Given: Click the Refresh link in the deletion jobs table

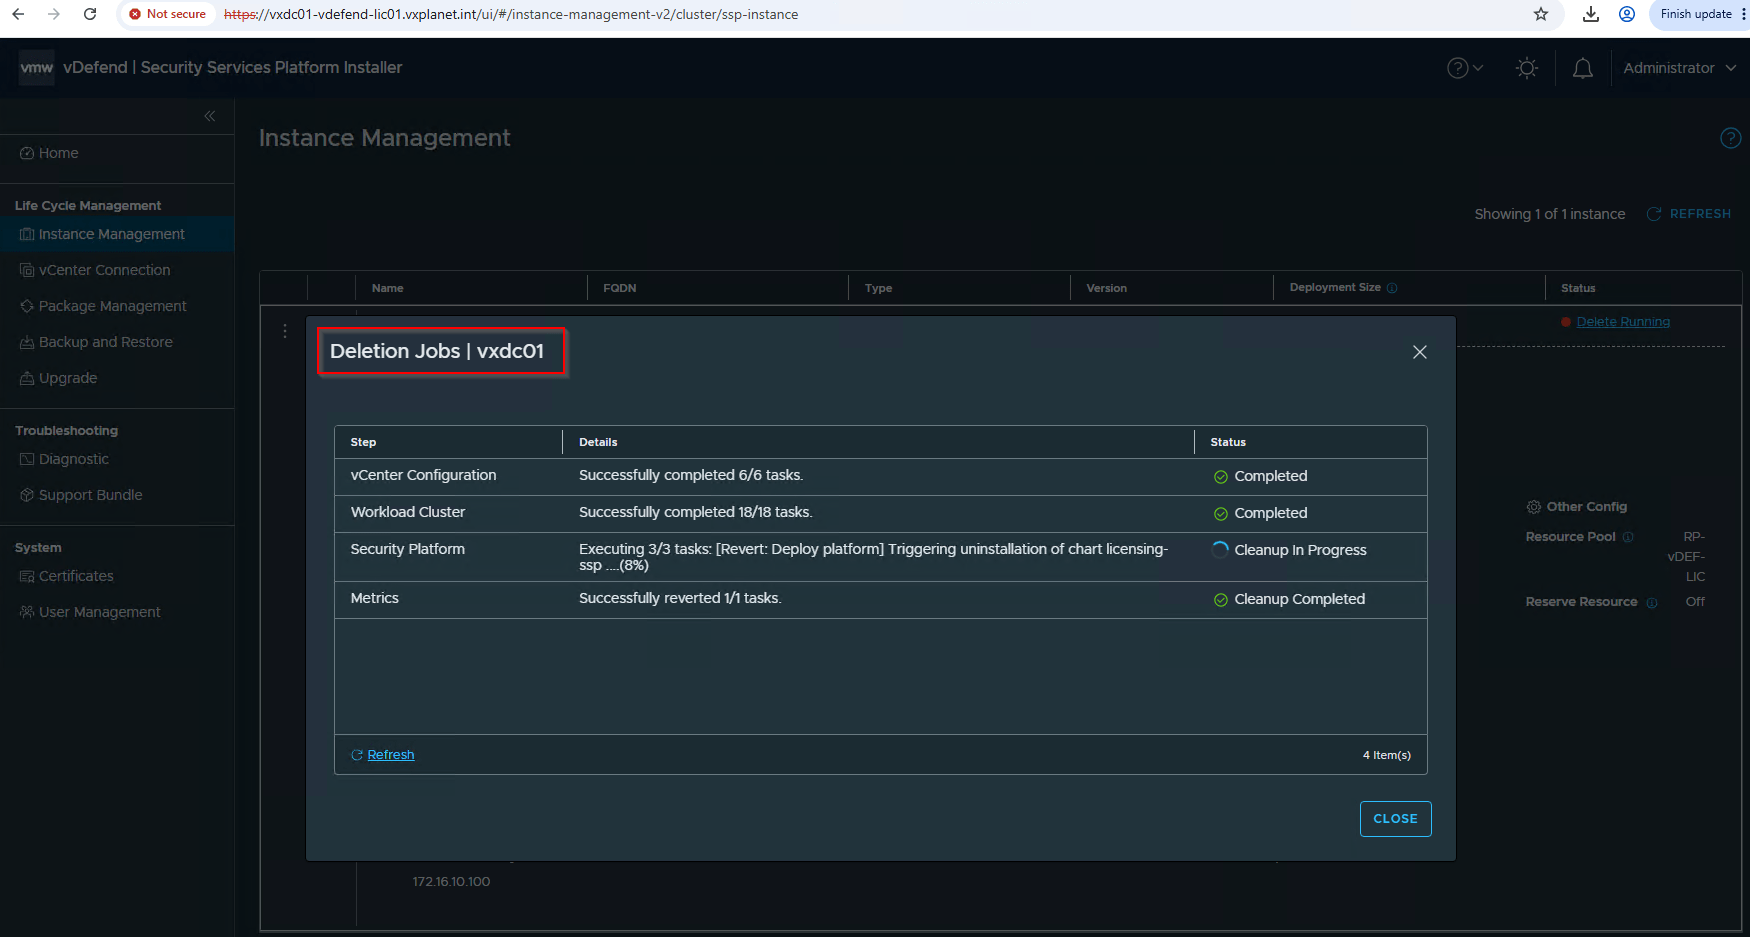Looking at the screenshot, I should point(390,755).
